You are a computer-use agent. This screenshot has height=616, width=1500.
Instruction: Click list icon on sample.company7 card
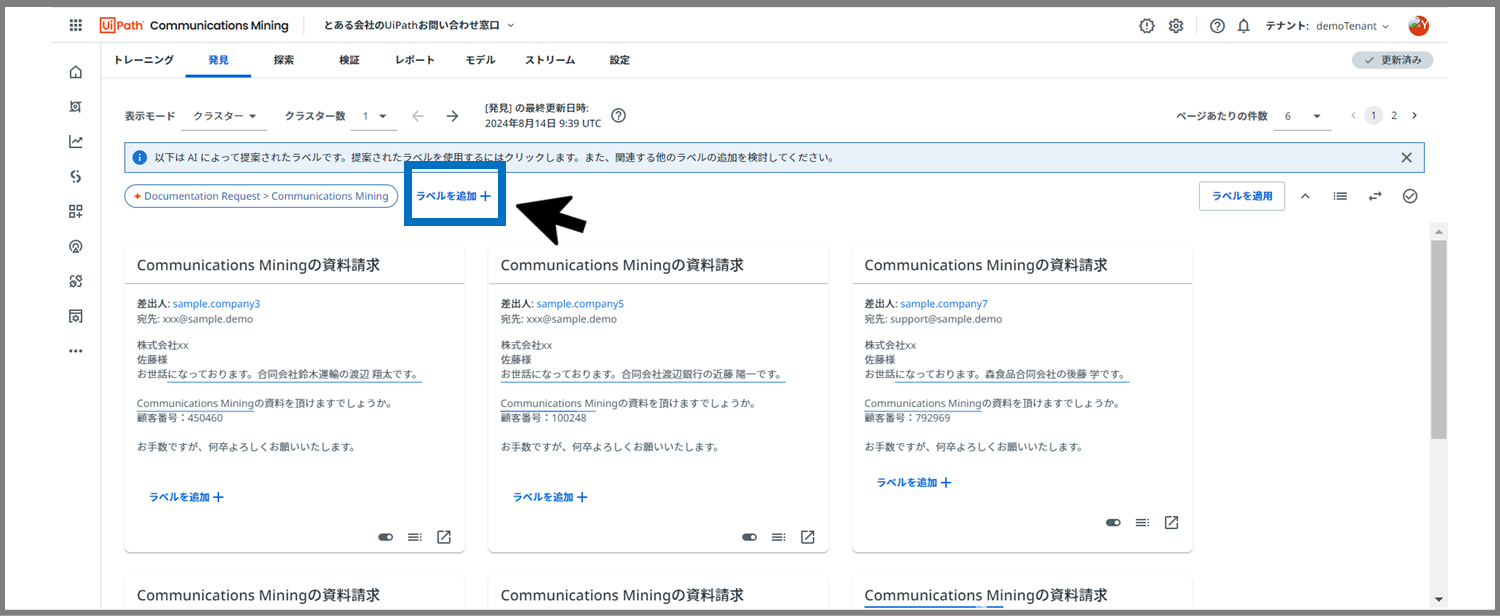(1143, 523)
